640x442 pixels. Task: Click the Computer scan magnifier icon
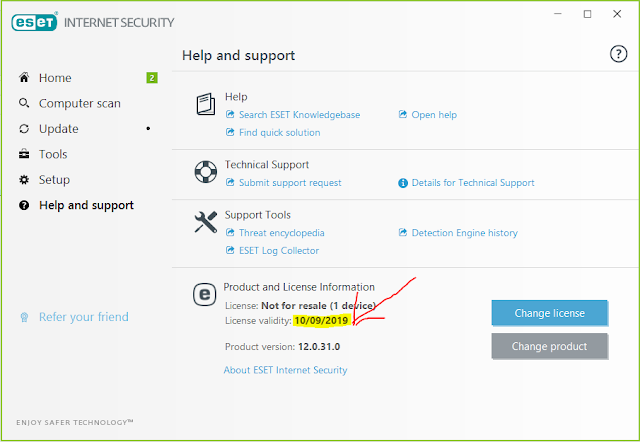click(x=24, y=103)
